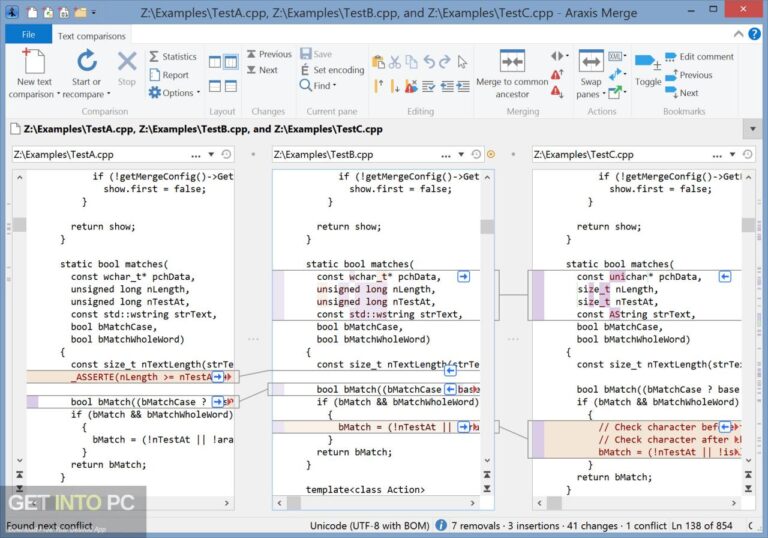Open TestA.cpp path history dropdown arrow
Screen dimensions: 768x538
[211, 155]
